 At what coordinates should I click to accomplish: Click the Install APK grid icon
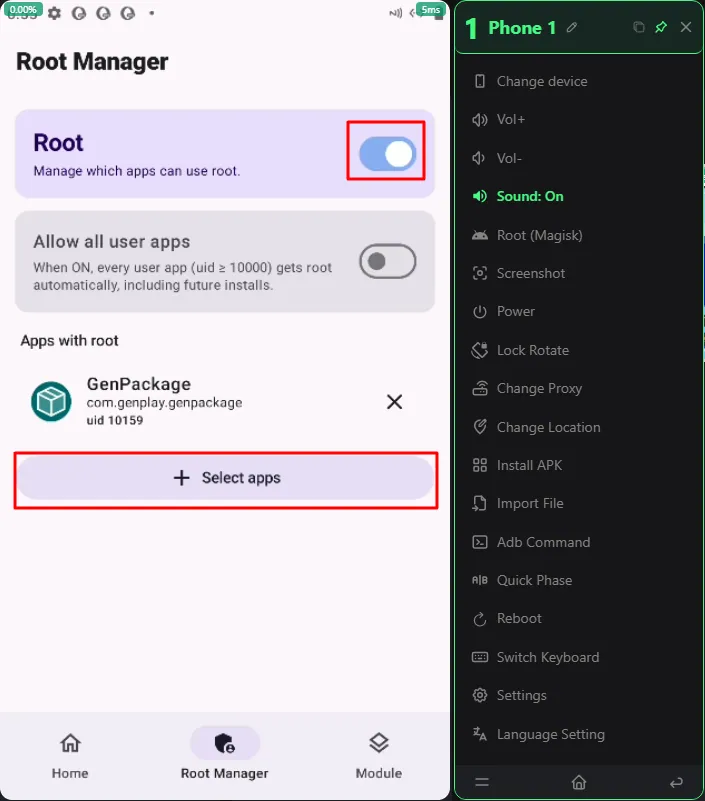click(x=480, y=465)
